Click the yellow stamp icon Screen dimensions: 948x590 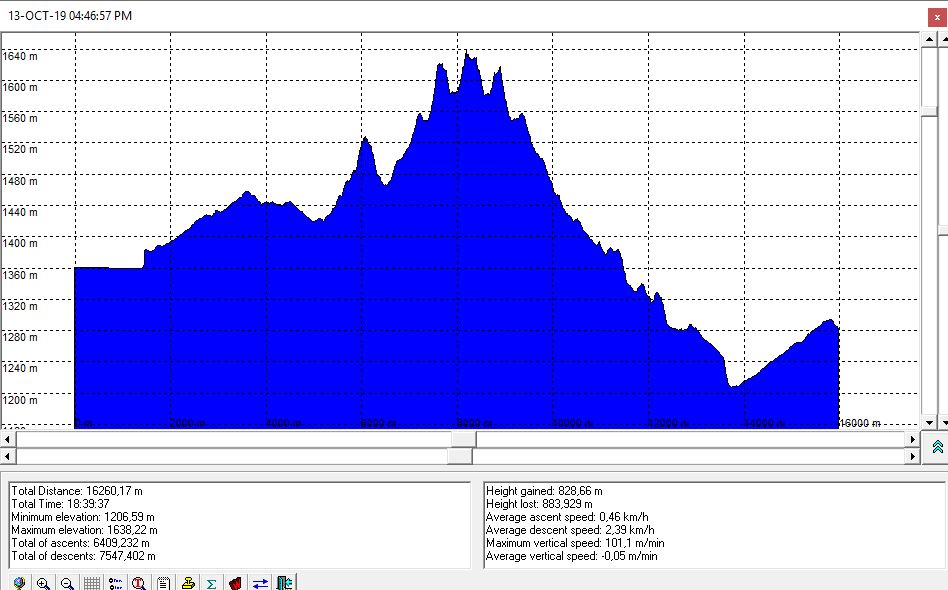[187, 583]
